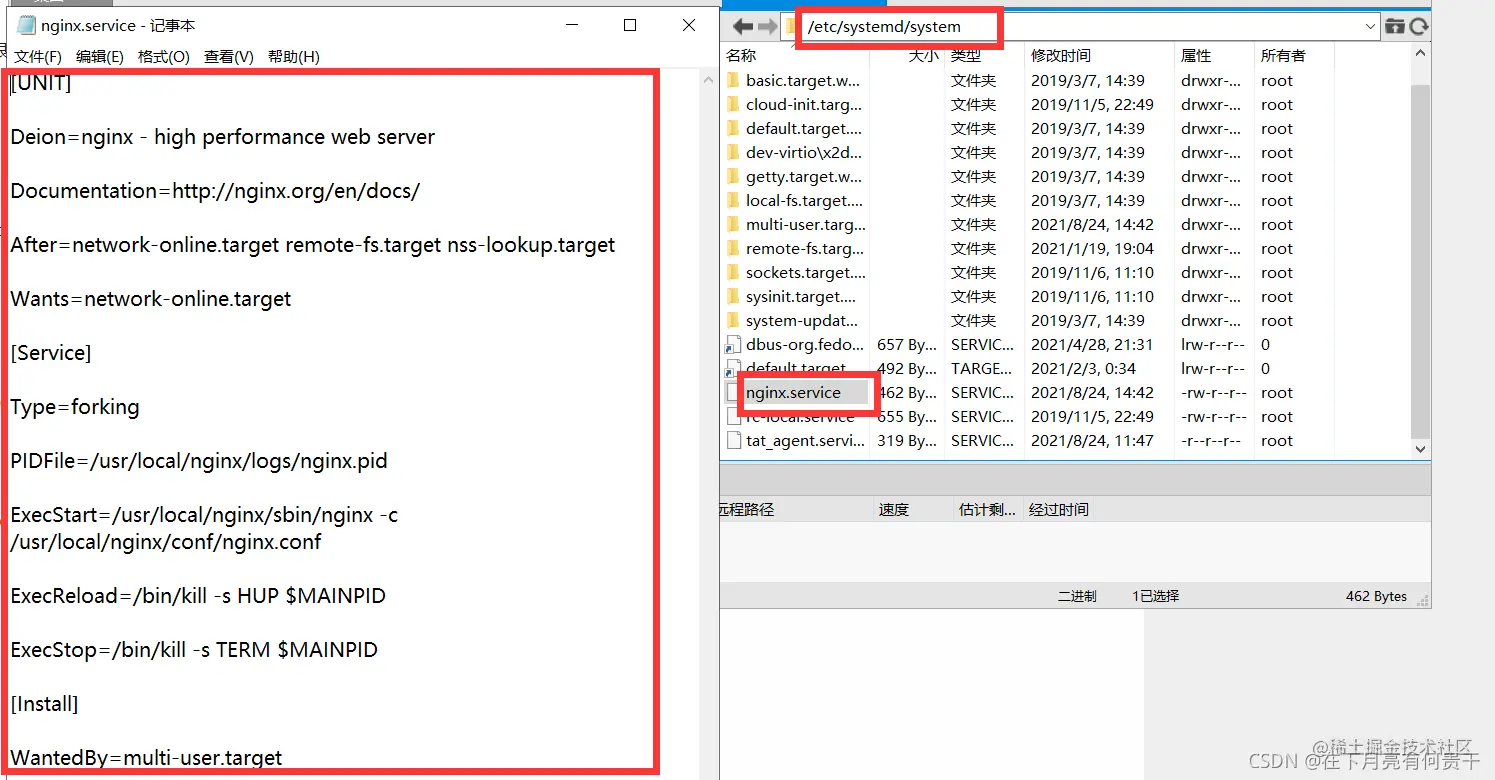The image size is (1495, 780).
Task: Select the sysinit.target.... folder icon
Action: pos(733,296)
